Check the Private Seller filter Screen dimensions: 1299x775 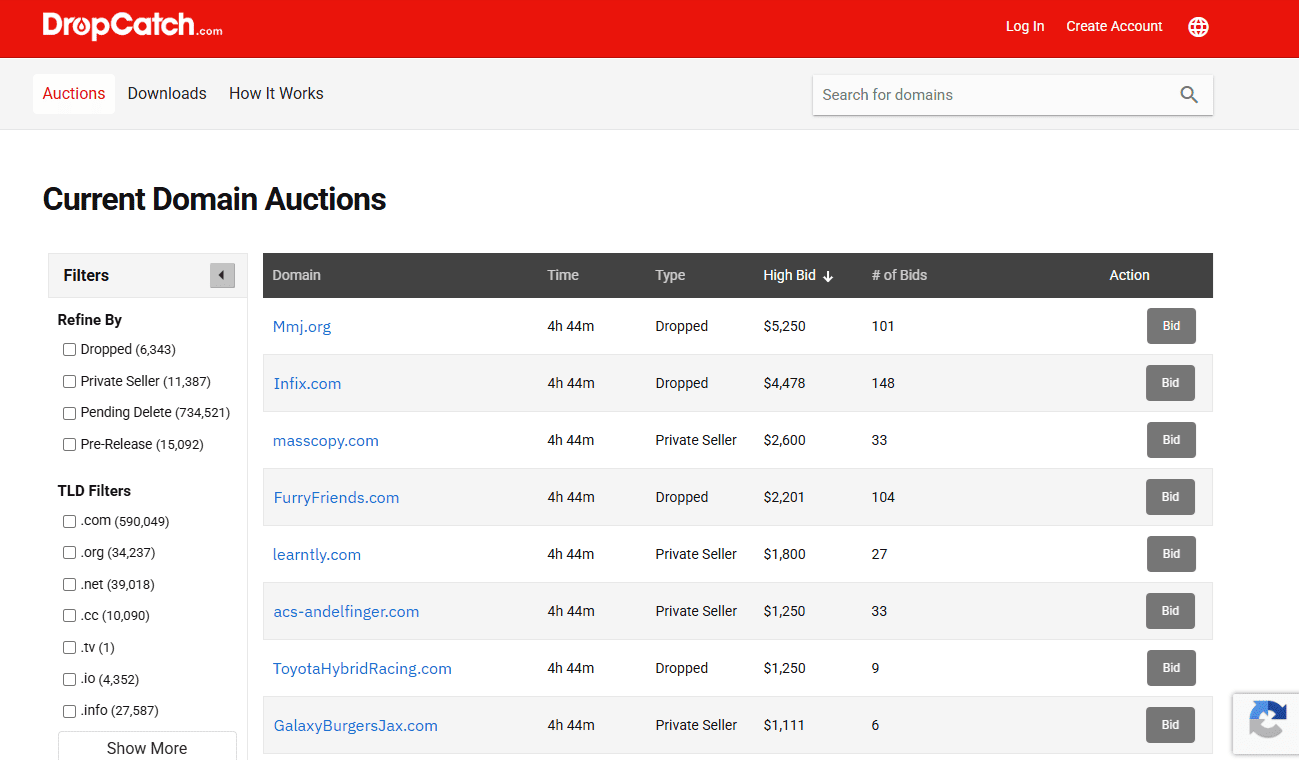coord(69,381)
